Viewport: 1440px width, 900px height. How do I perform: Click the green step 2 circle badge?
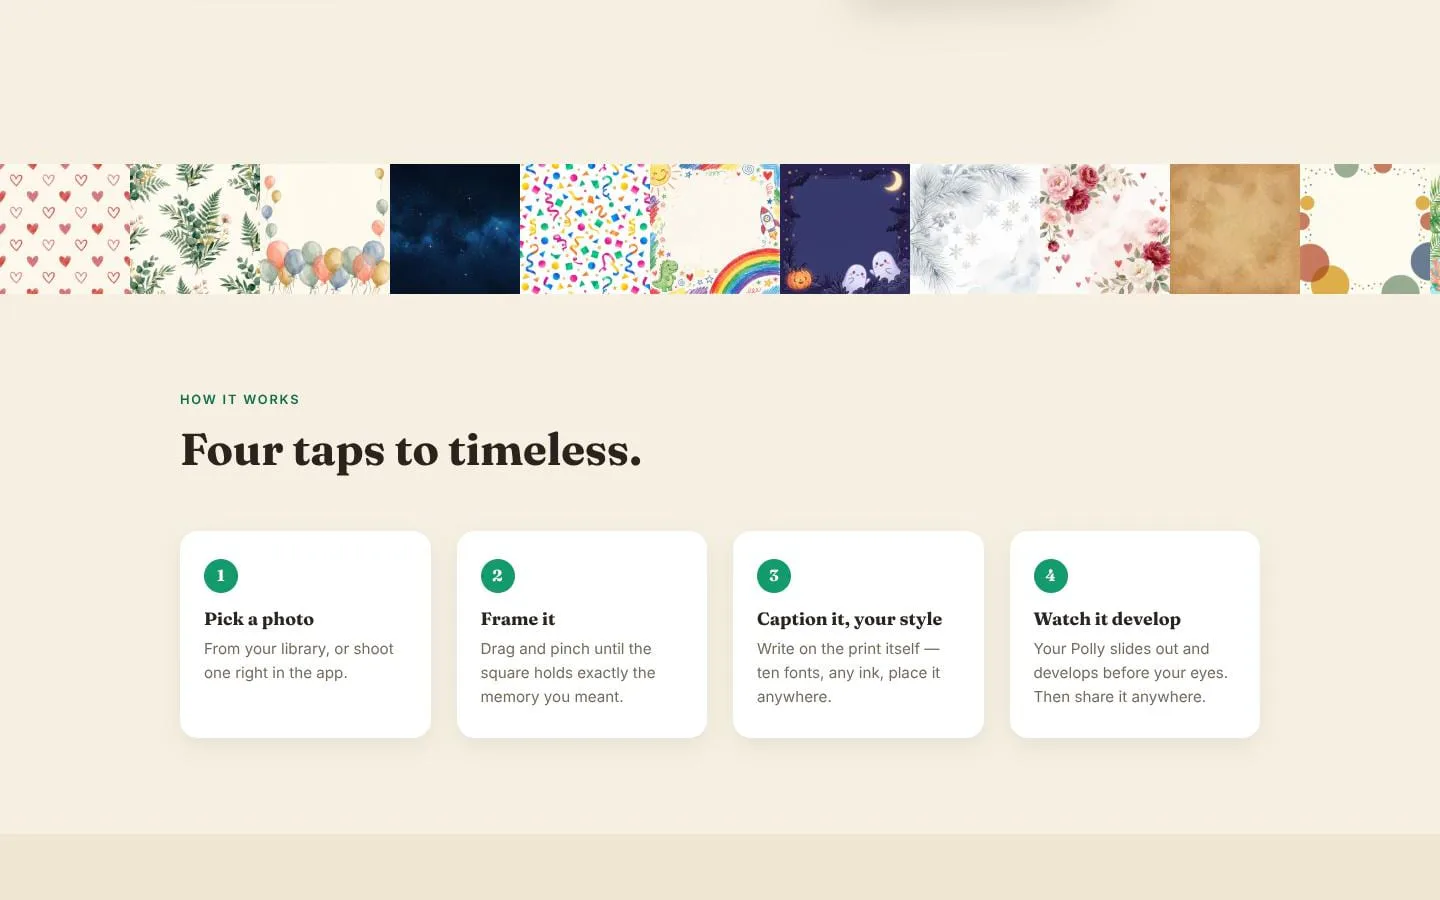click(x=497, y=576)
